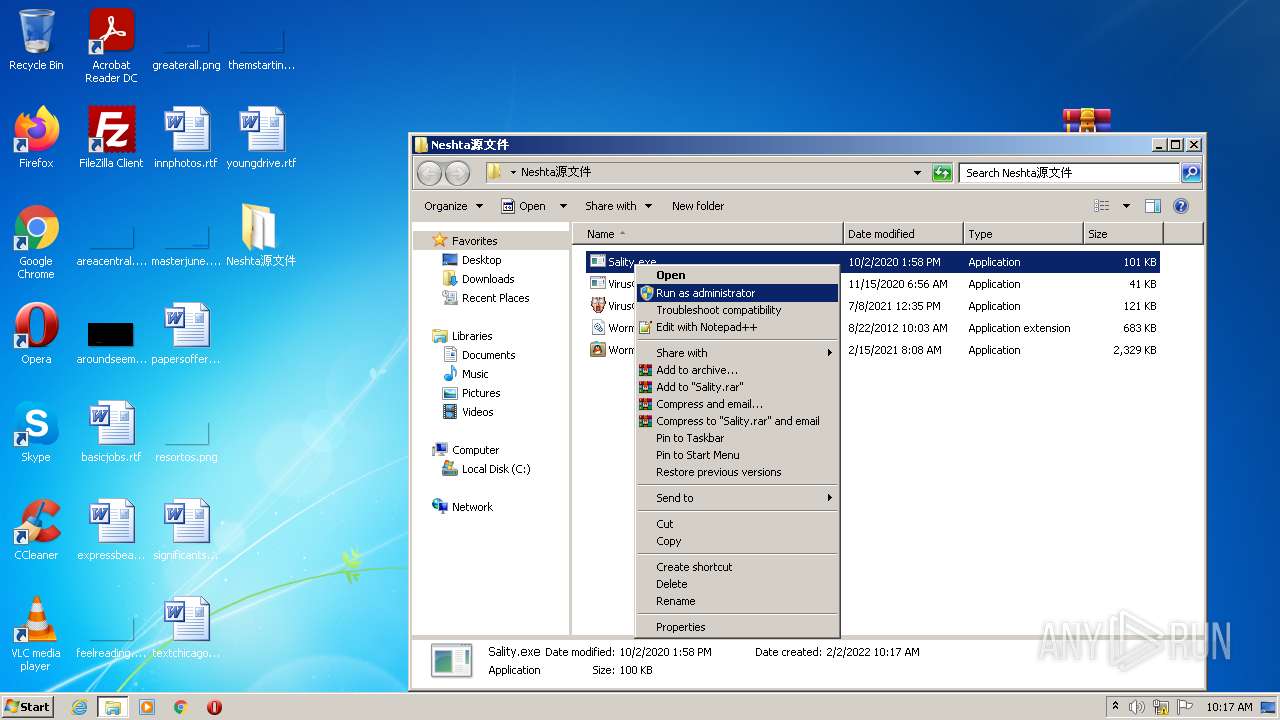1280x720 pixels.
Task: Click the taskbar clock showing 10:17 AM
Action: pos(1229,707)
